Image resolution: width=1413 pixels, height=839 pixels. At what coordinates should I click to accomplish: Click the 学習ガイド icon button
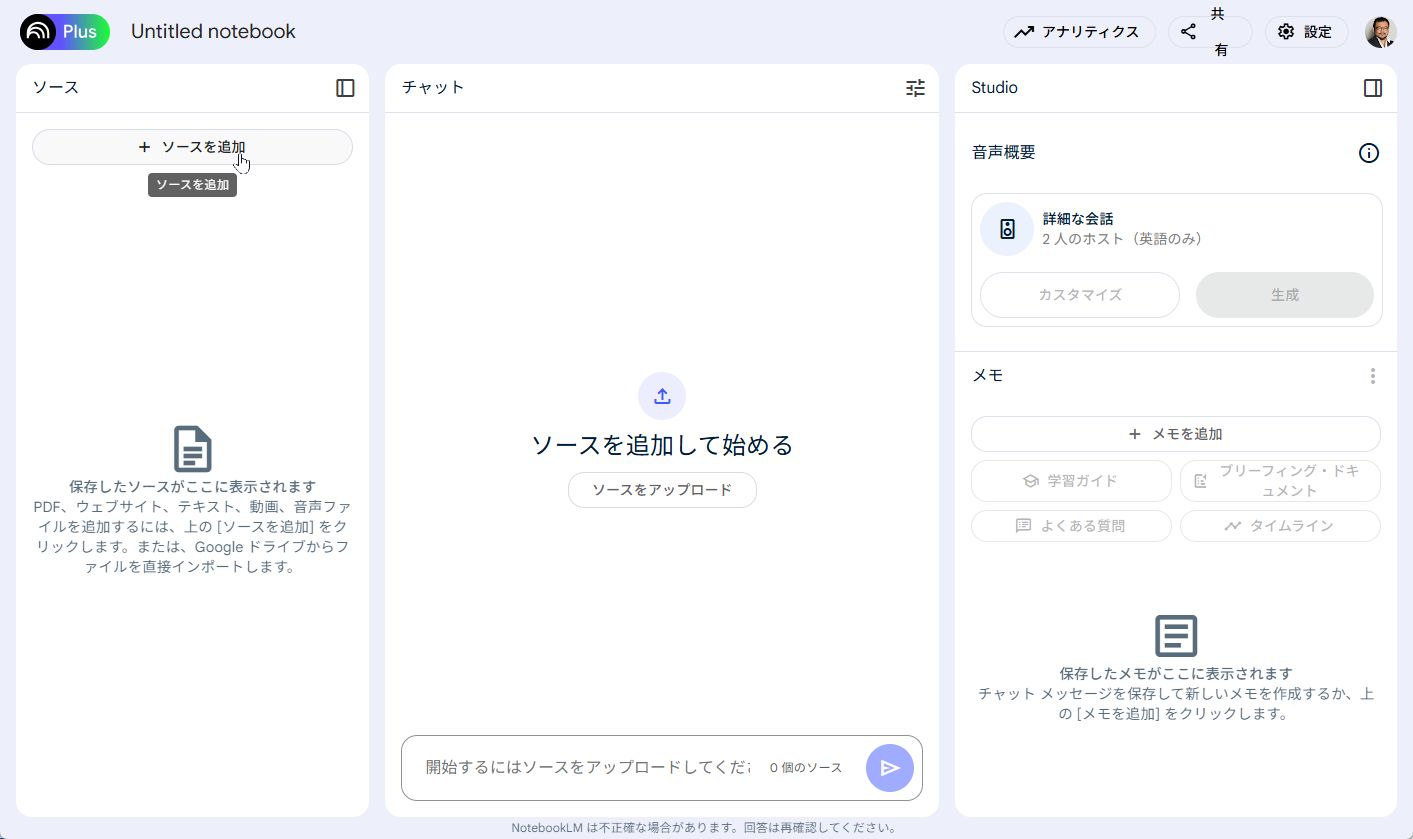(1030, 480)
